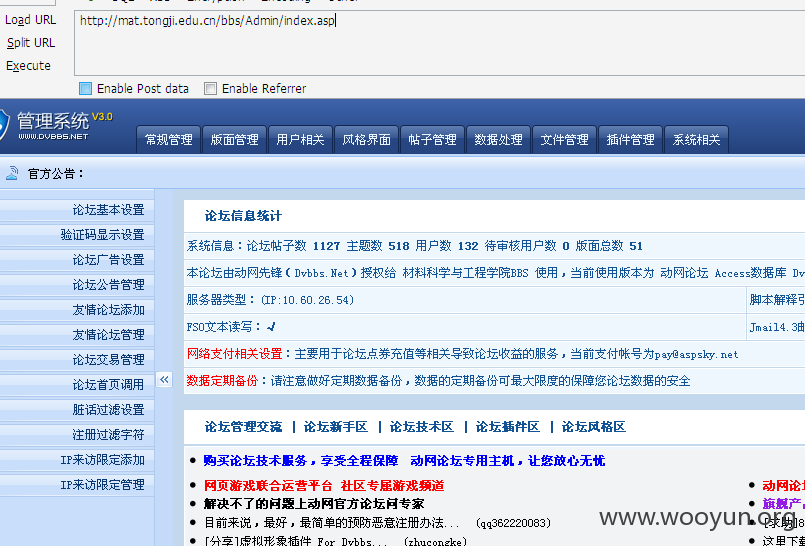Open the 论坛插件区 link

[508, 427]
